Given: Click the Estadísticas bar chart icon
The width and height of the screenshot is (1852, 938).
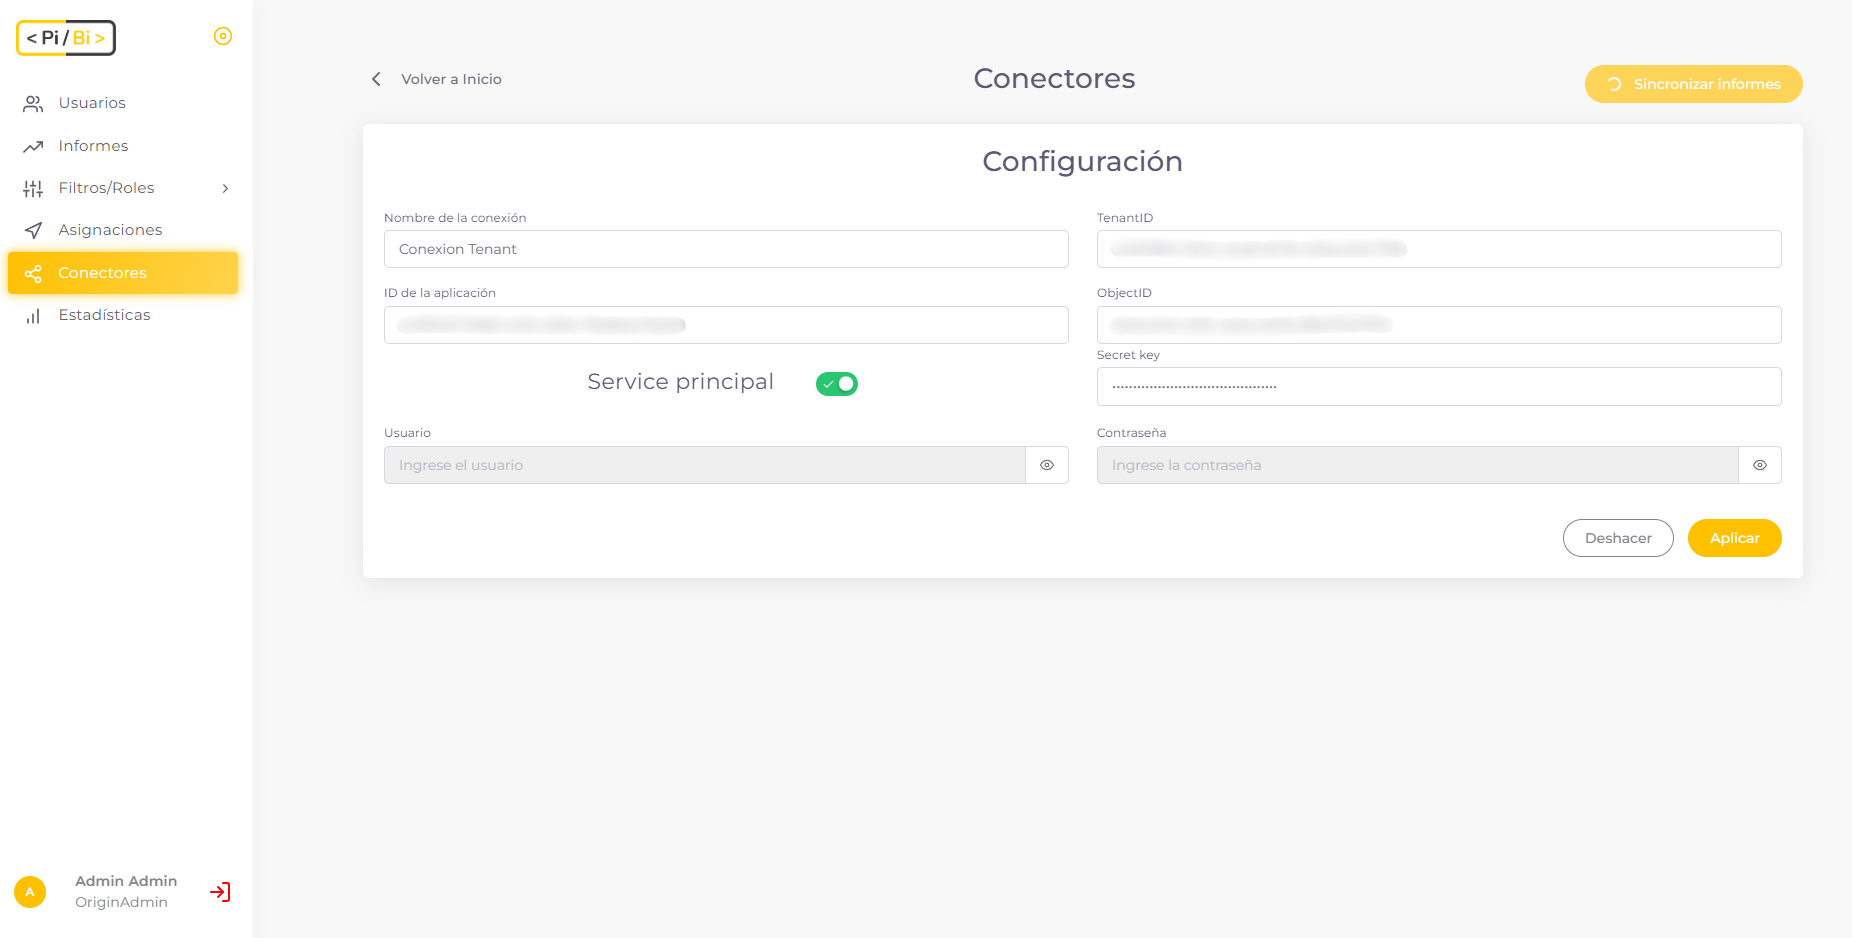Looking at the screenshot, I should coord(33,315).
